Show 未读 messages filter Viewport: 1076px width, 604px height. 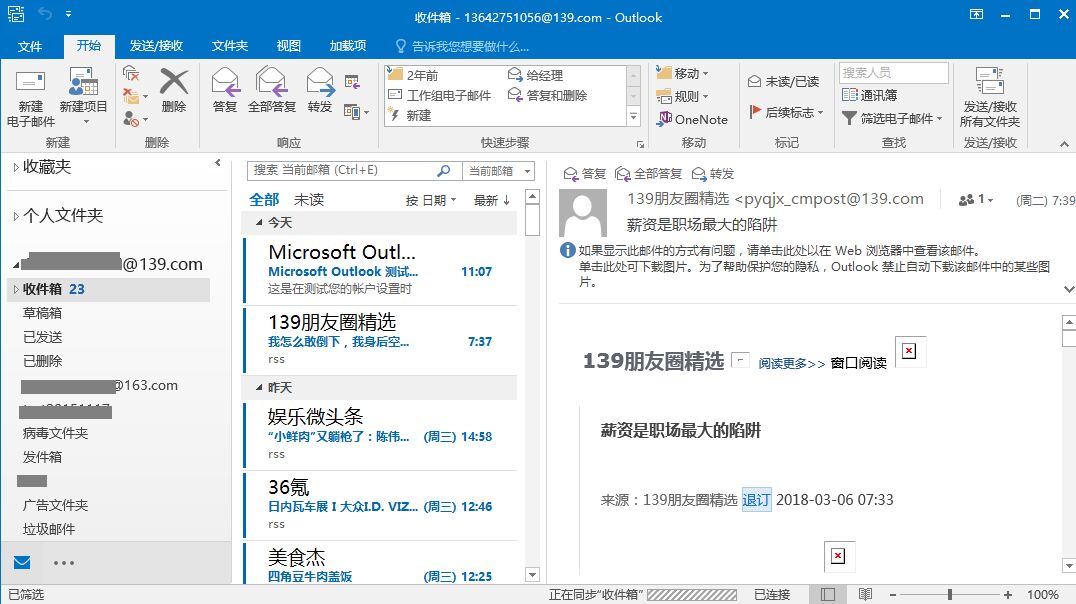tap(309, 200)
